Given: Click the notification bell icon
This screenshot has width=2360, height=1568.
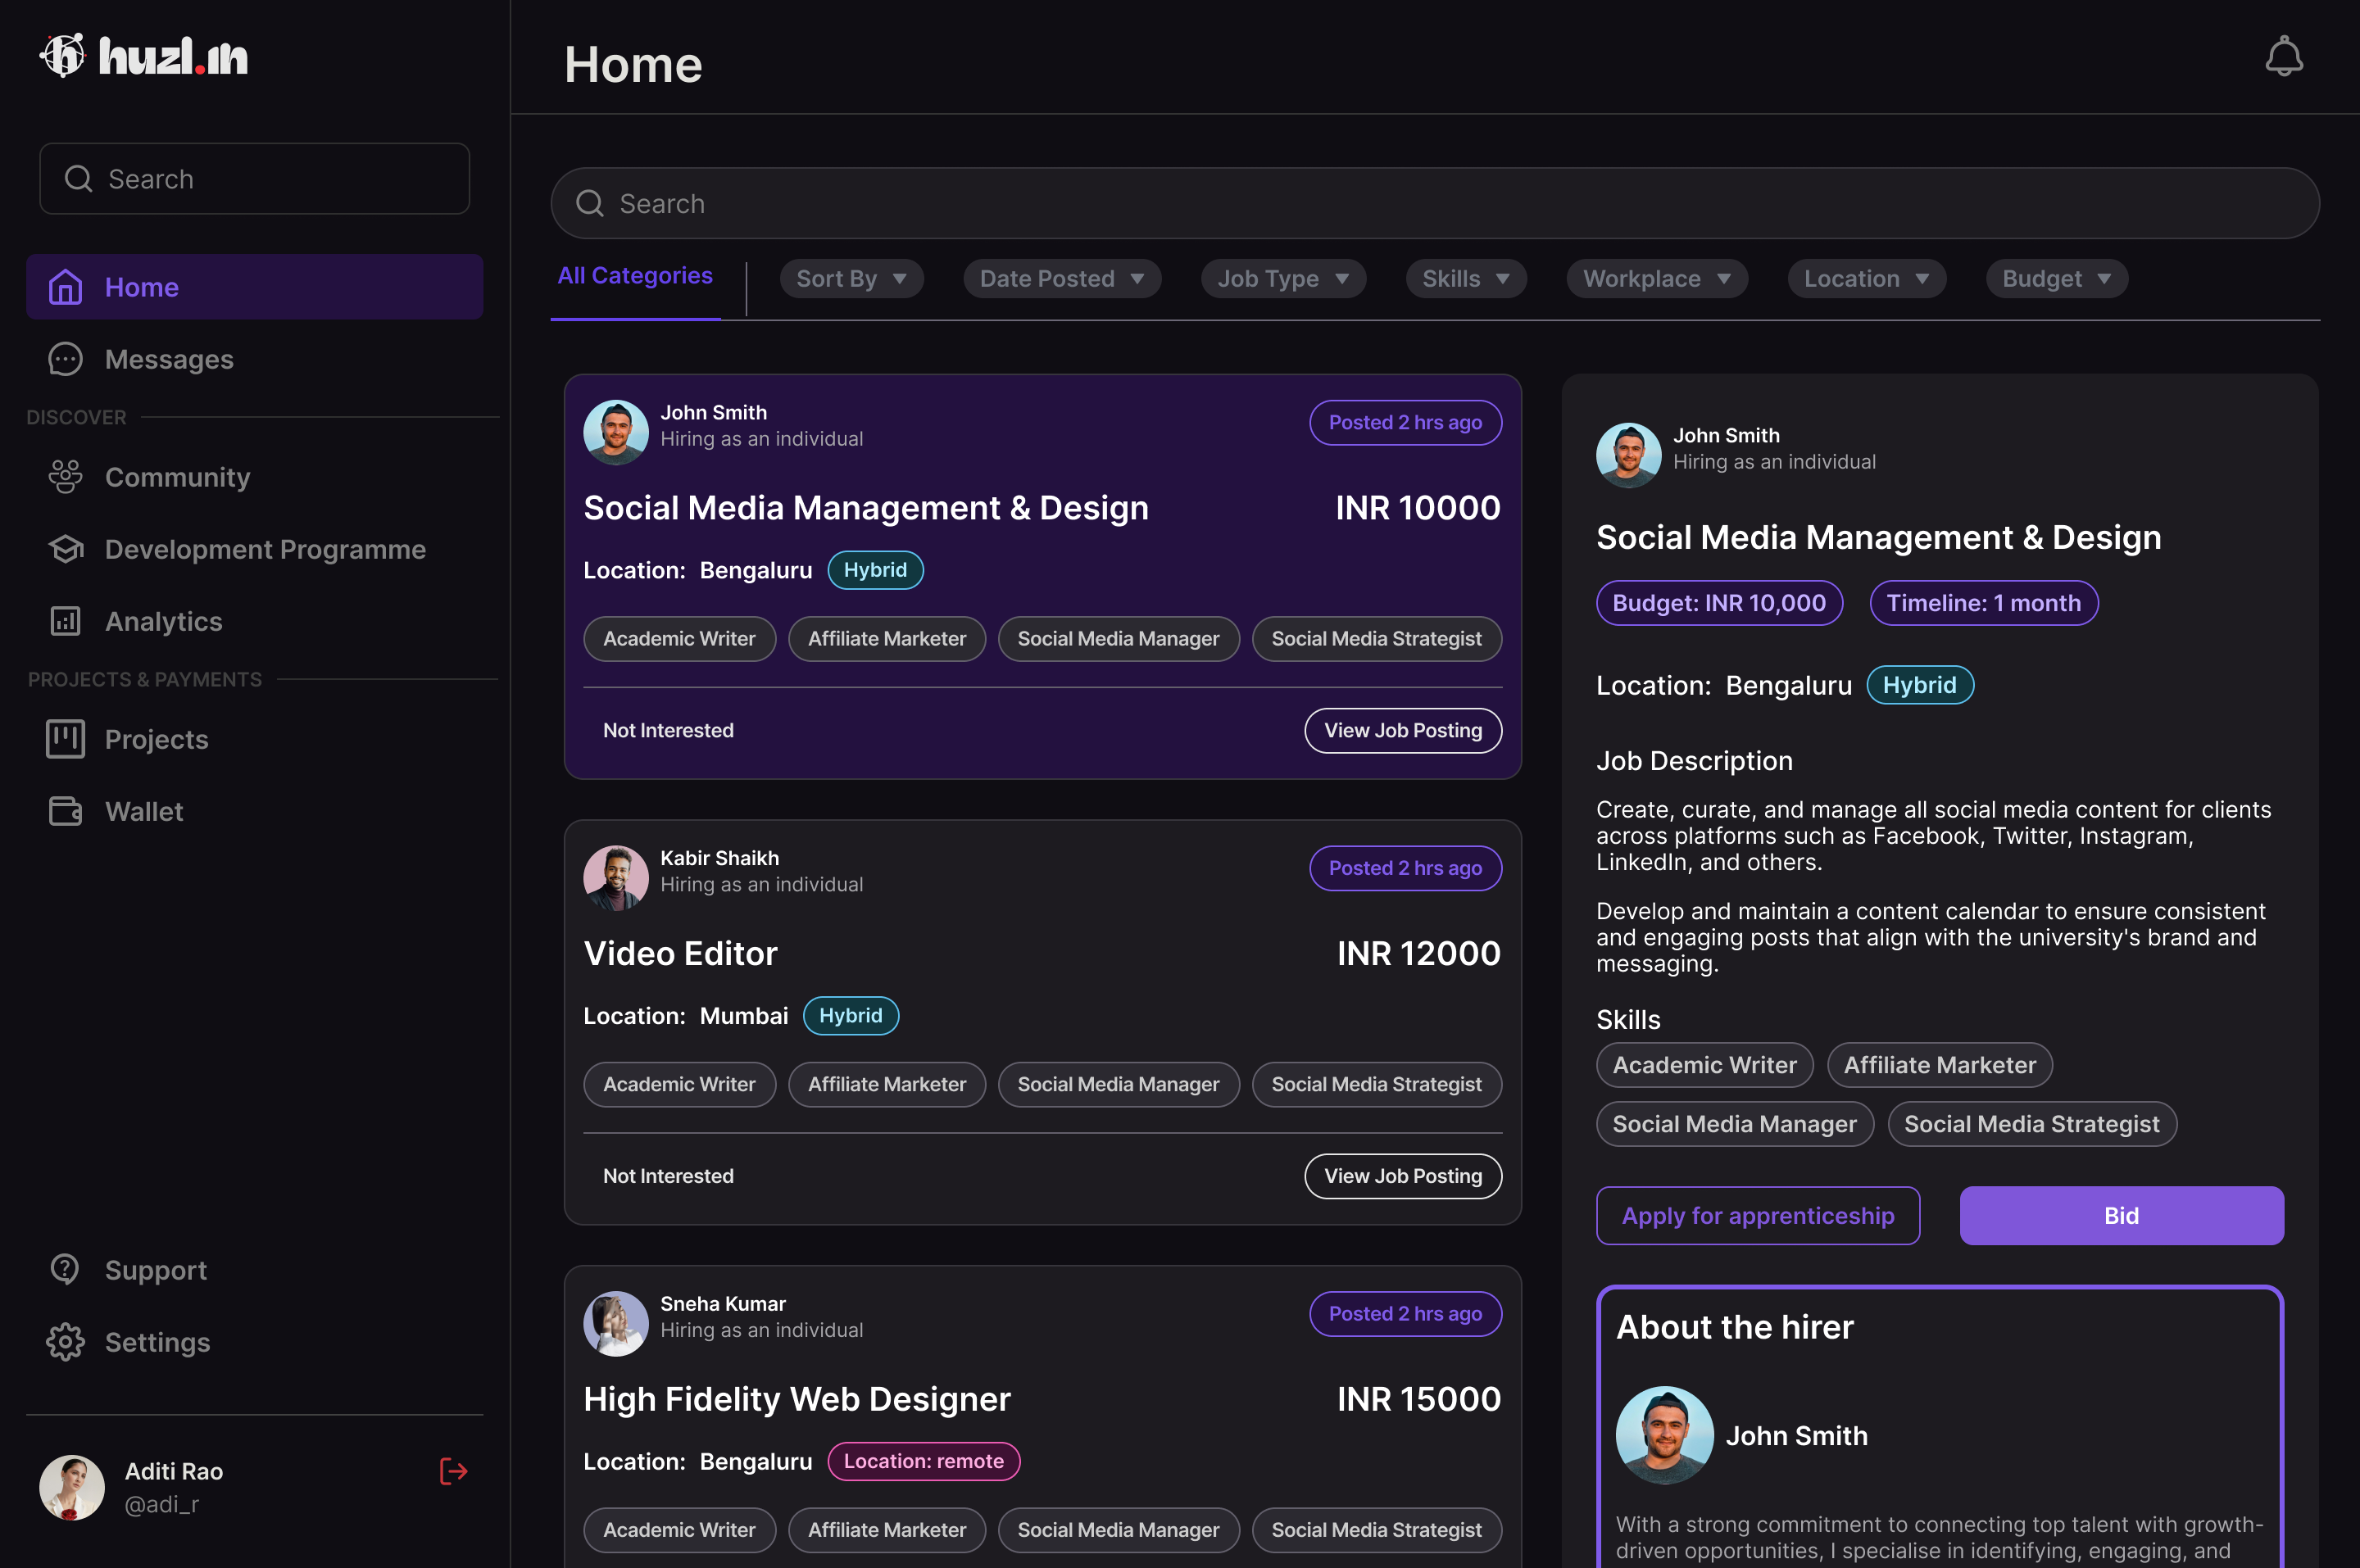Looking at the screenshot, I should click(x=2283, y=57).
